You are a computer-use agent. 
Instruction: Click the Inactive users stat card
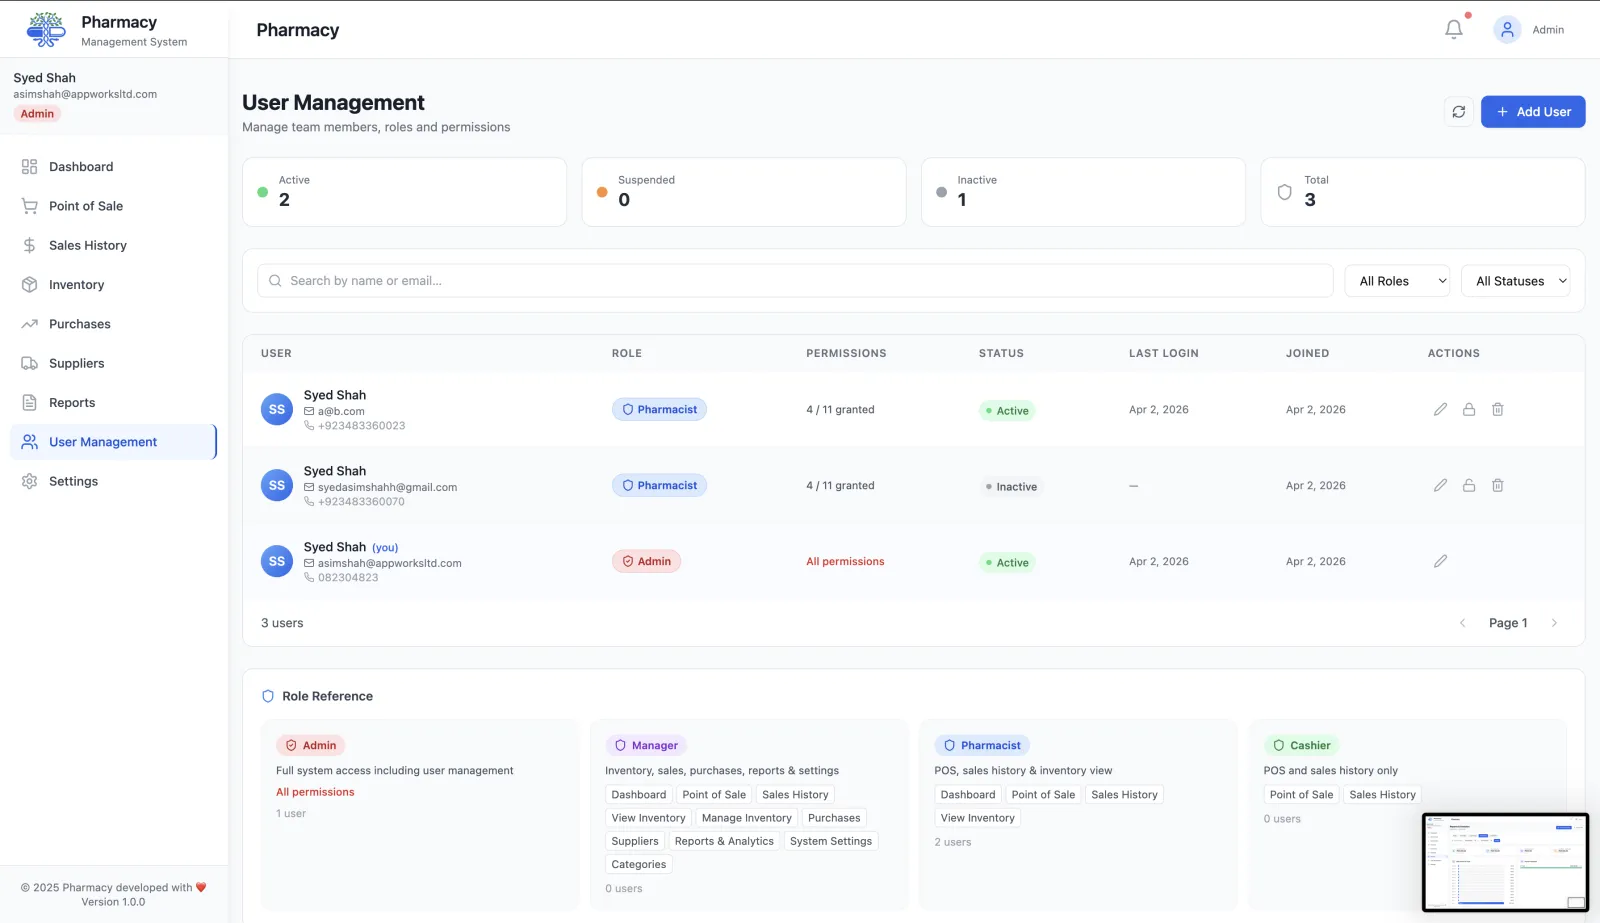1083,192
